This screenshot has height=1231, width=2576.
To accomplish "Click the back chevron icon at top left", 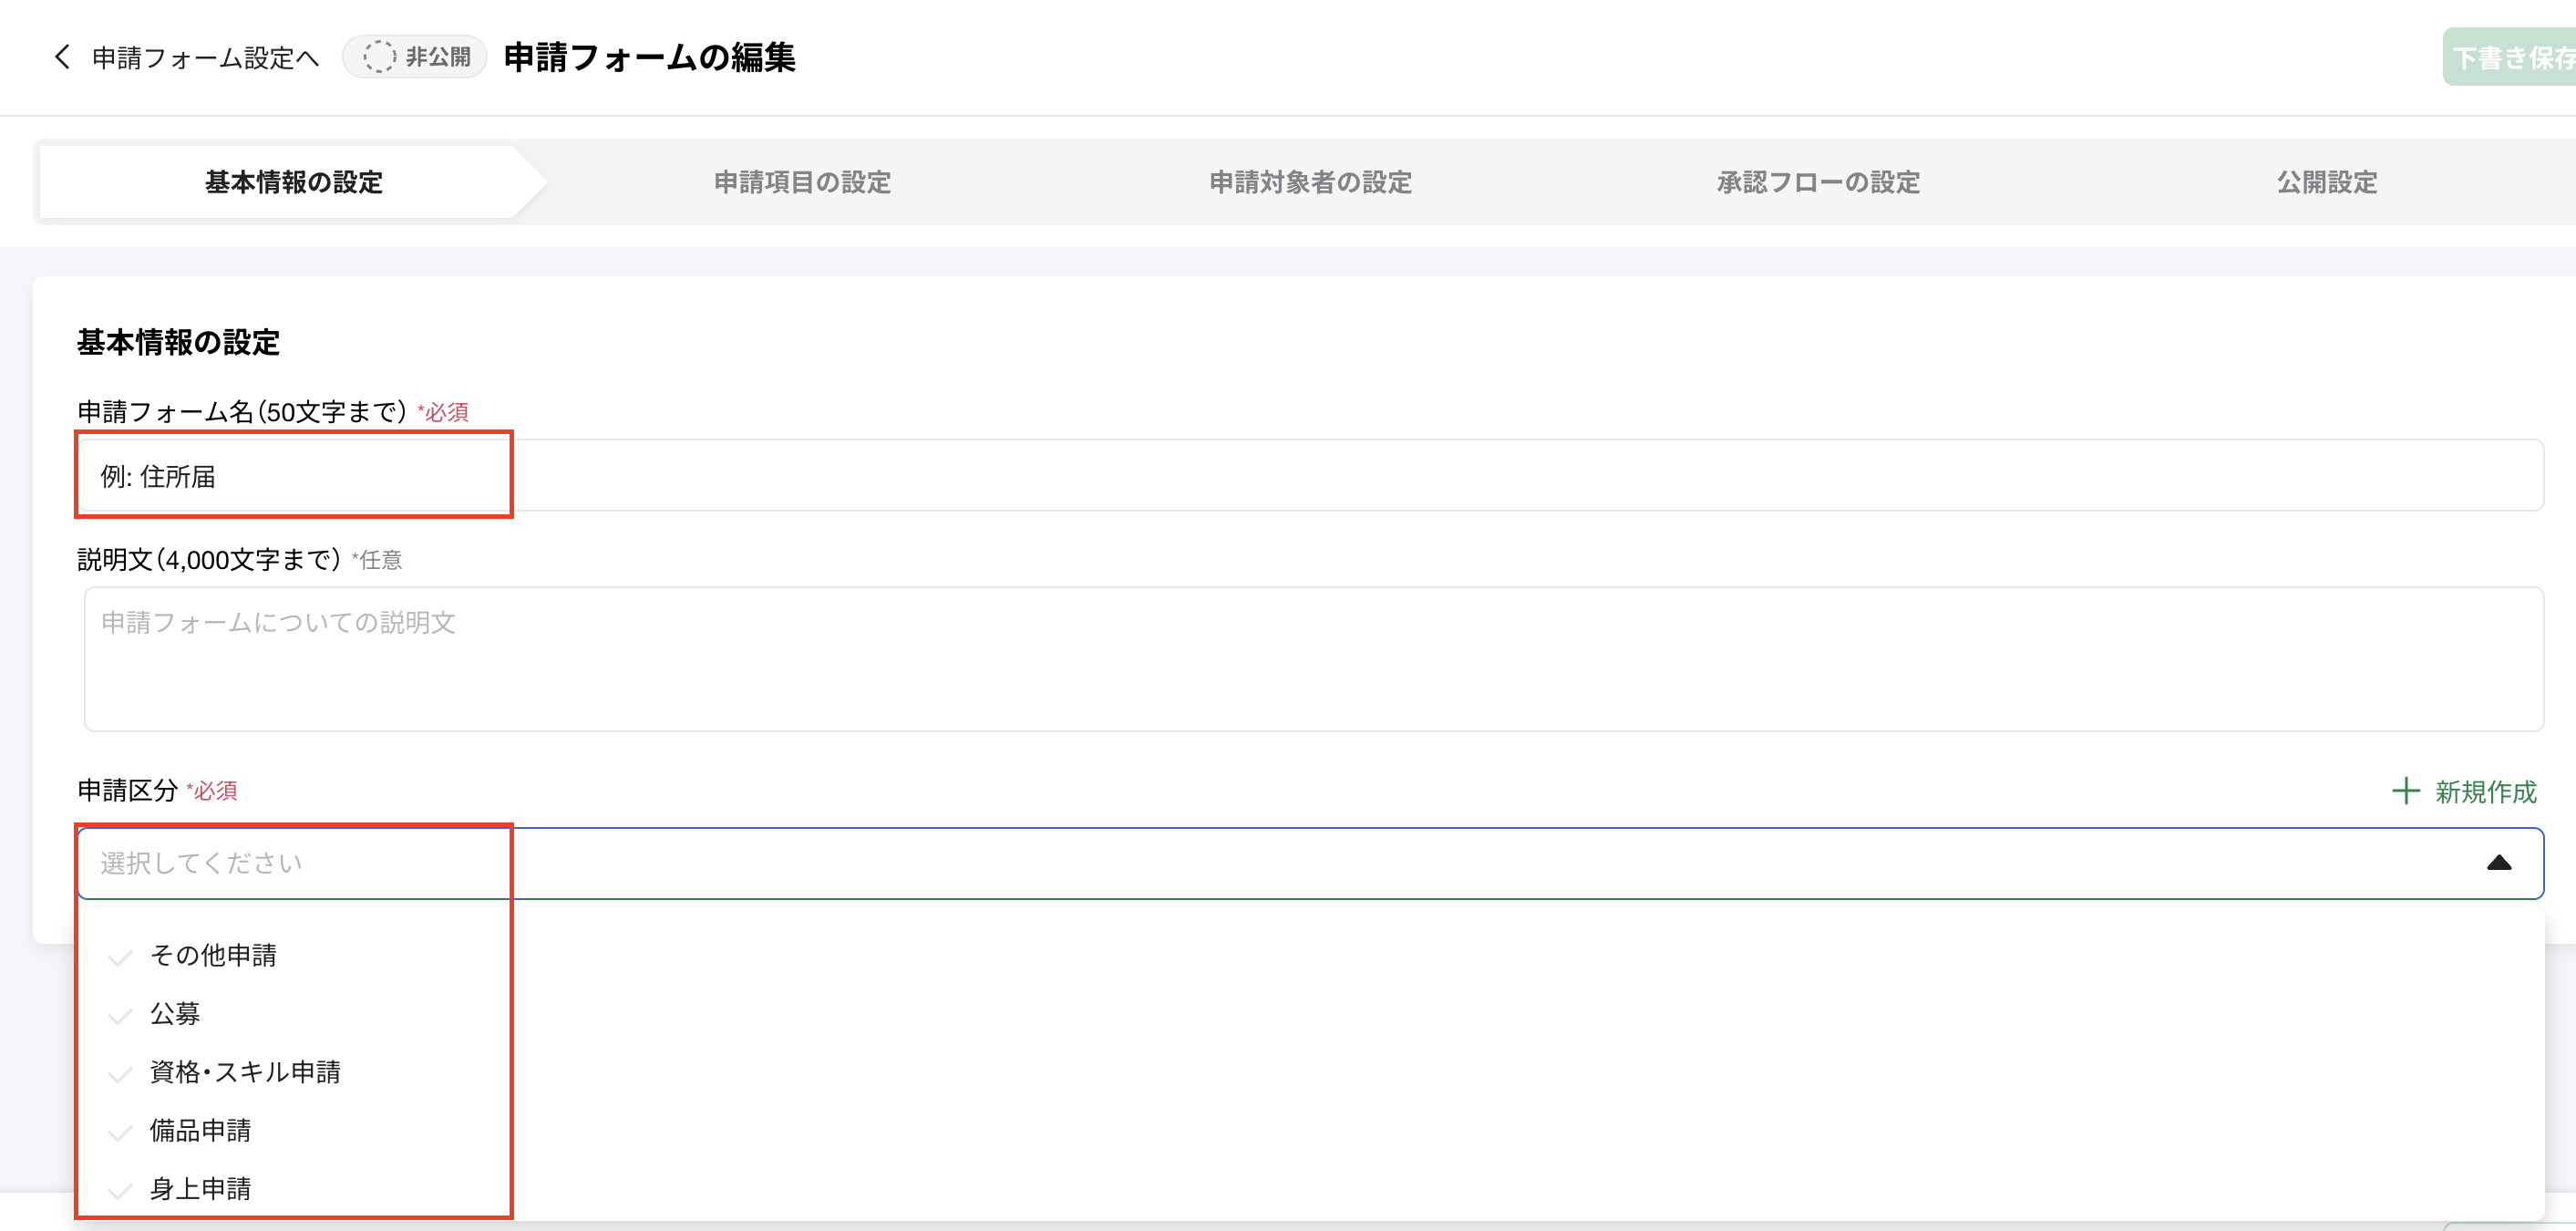I will [x=62, y=58].
